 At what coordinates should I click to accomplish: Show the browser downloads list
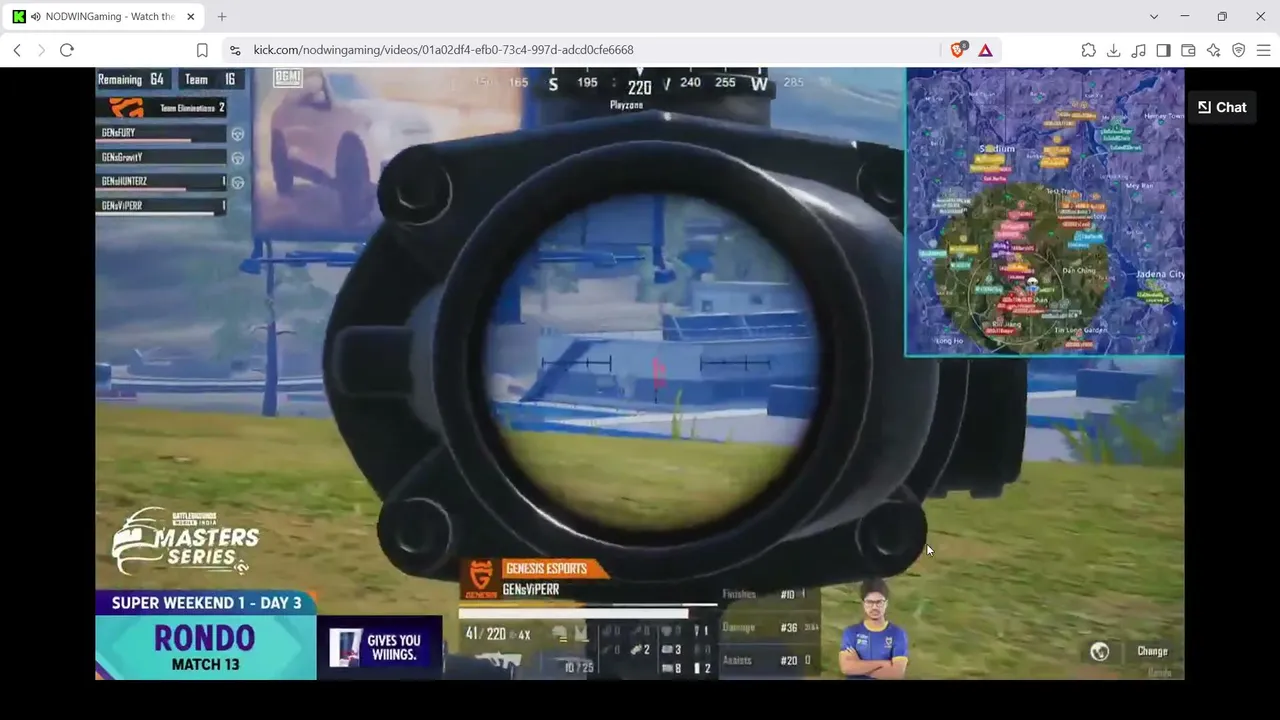point(1113,50)
